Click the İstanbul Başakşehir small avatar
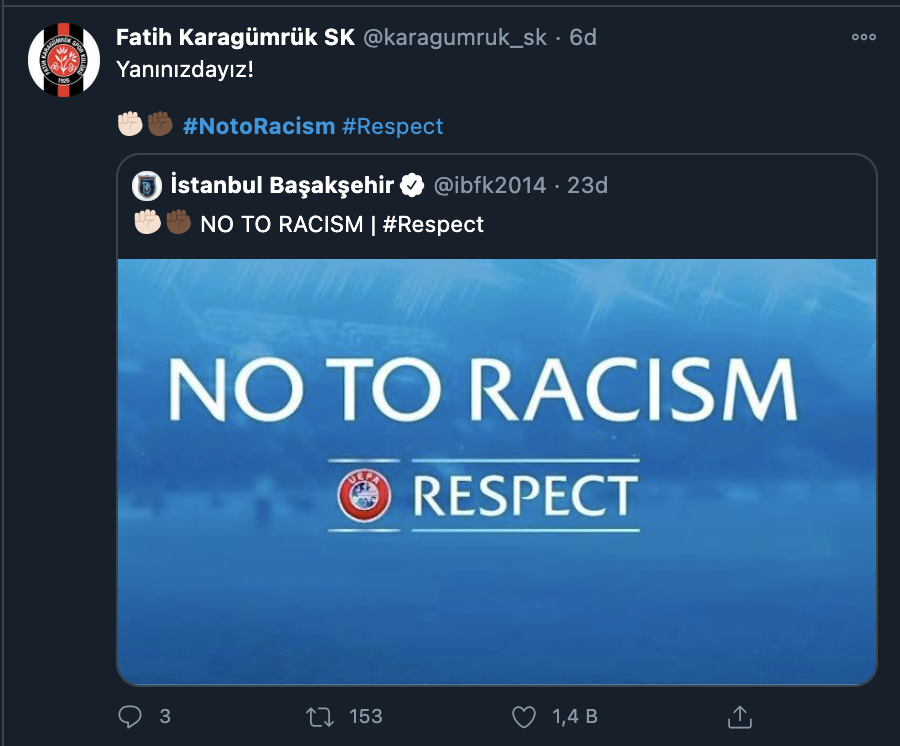The width and height of the screenshot is (900, 746). click(x=147, y=185)
